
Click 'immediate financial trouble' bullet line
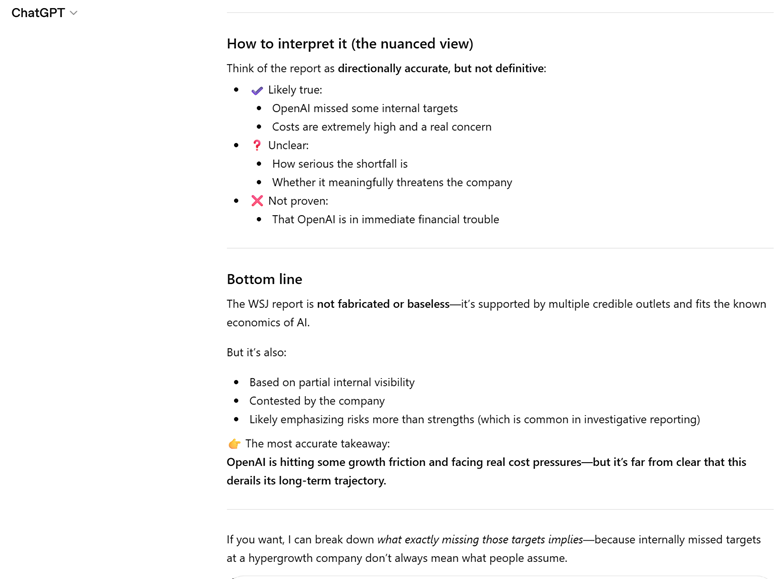(385, 220)
